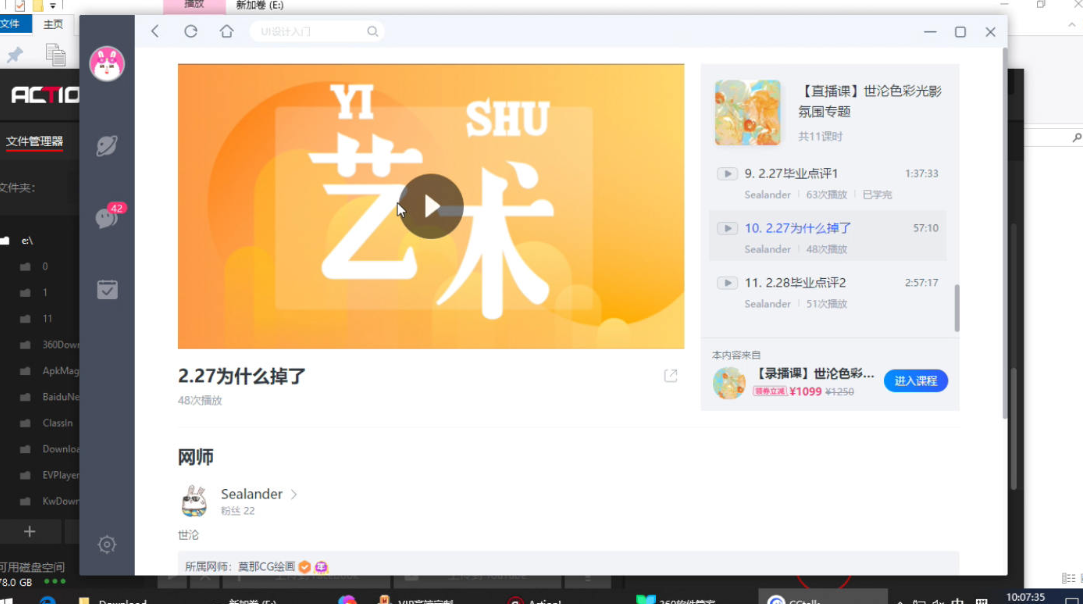This screenshot has height=604, width=1083.
Task: Click the copy icon in Explorer ribbon
Action: click(x=55, y=55)
